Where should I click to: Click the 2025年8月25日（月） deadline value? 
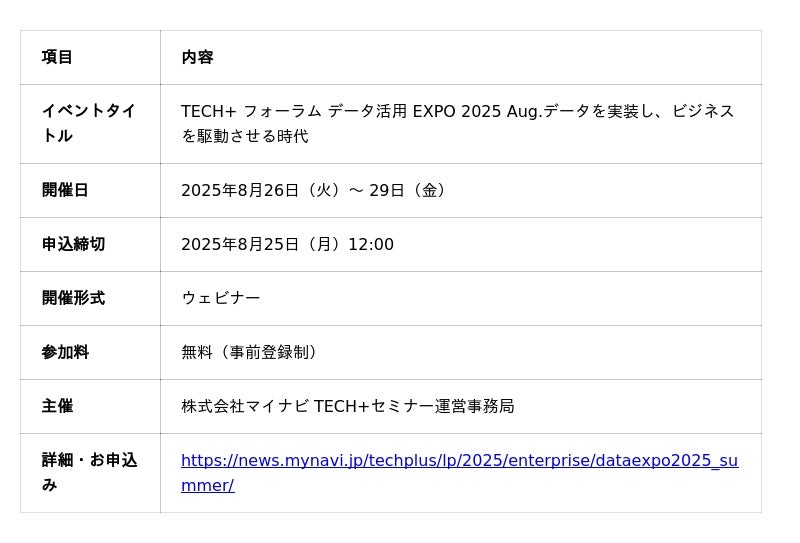[x=260, y=244]
